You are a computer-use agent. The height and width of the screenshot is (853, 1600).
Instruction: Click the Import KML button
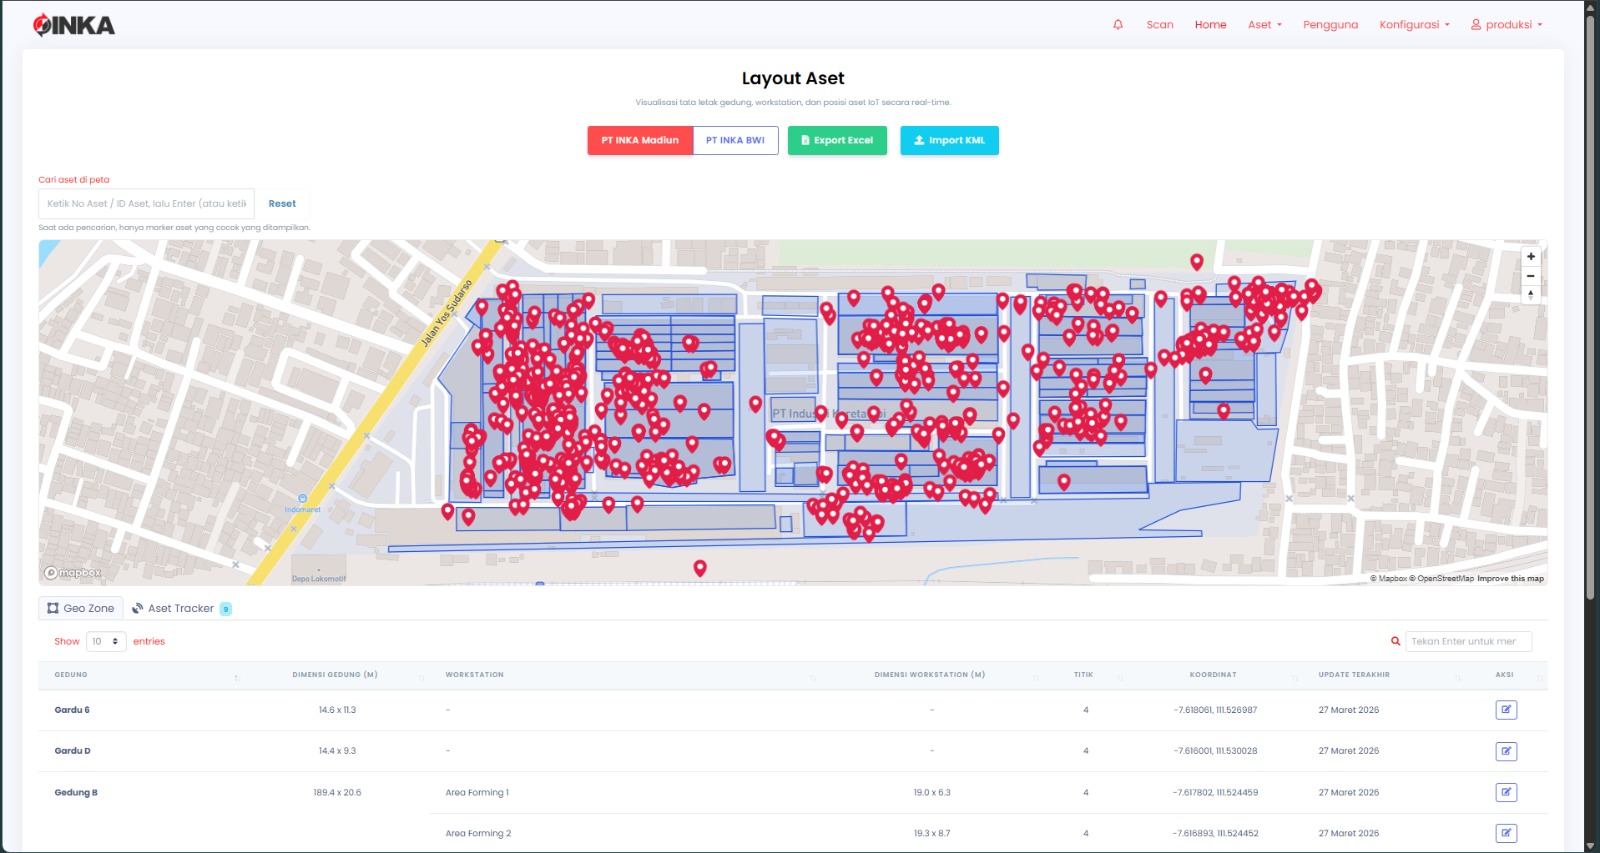point(949,141)
